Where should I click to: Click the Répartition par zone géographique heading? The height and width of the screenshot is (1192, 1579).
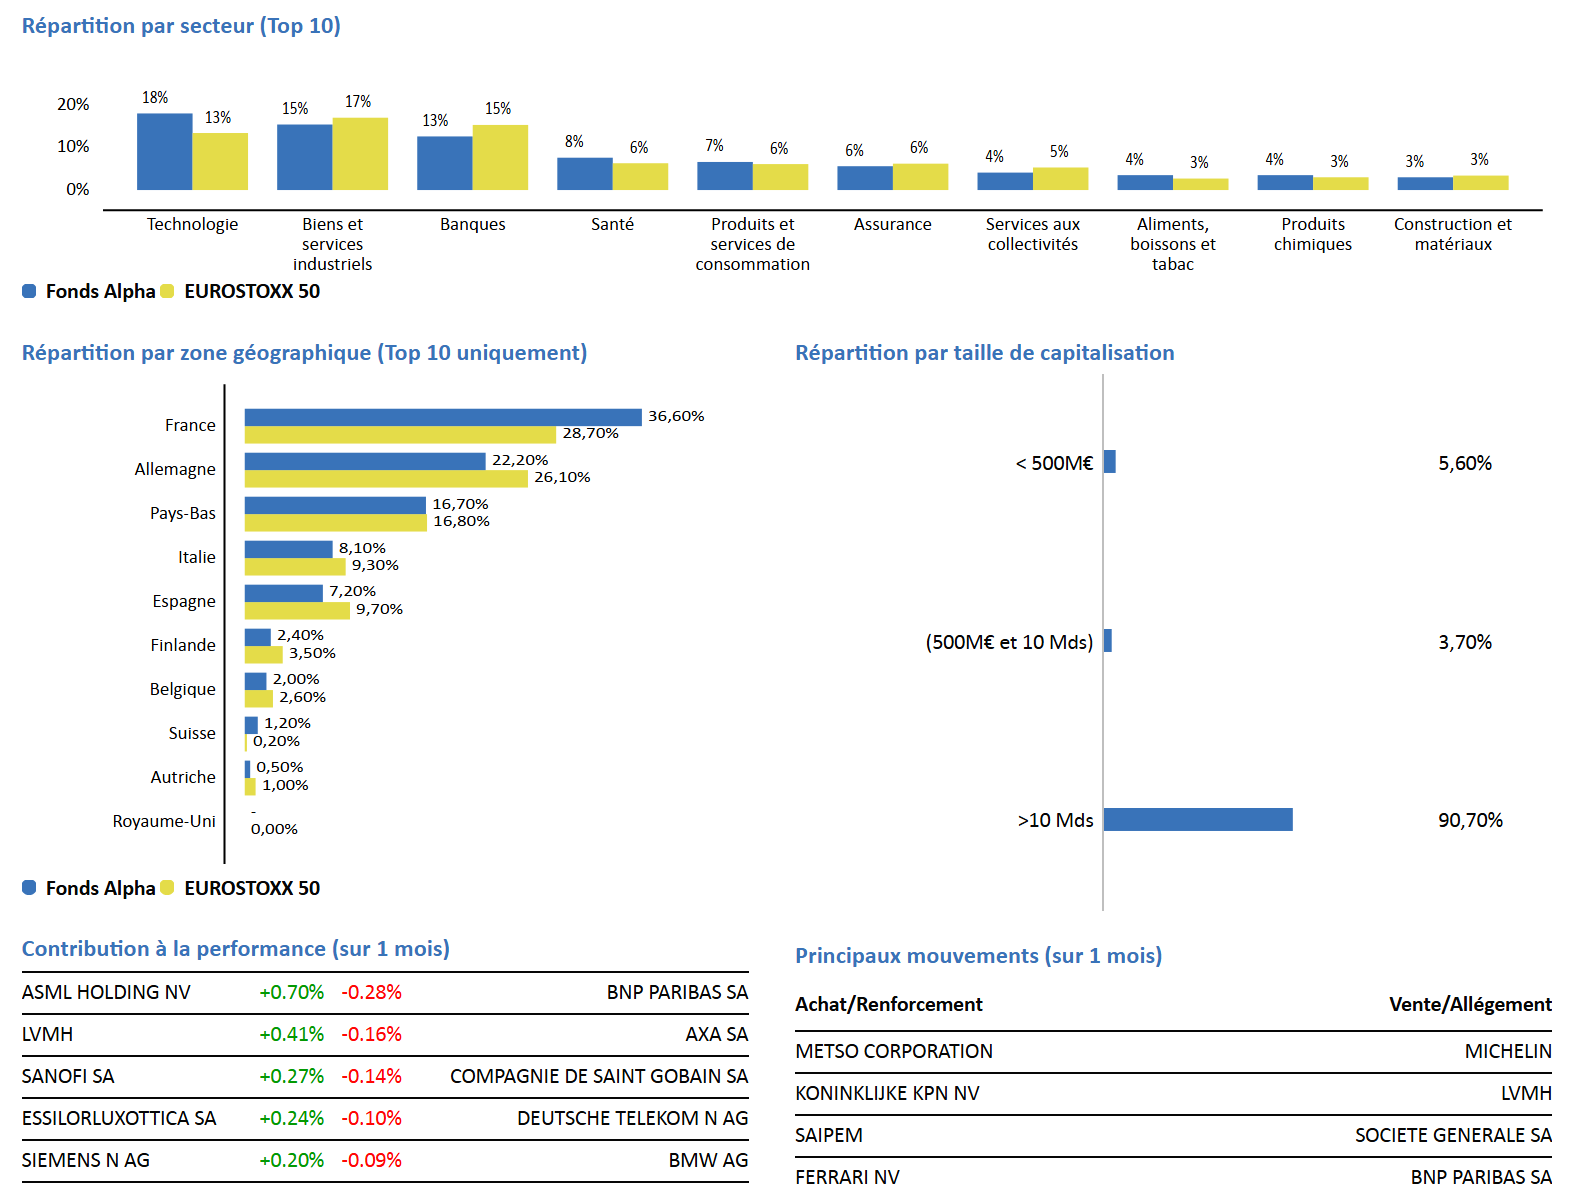(x=304, y=353)
